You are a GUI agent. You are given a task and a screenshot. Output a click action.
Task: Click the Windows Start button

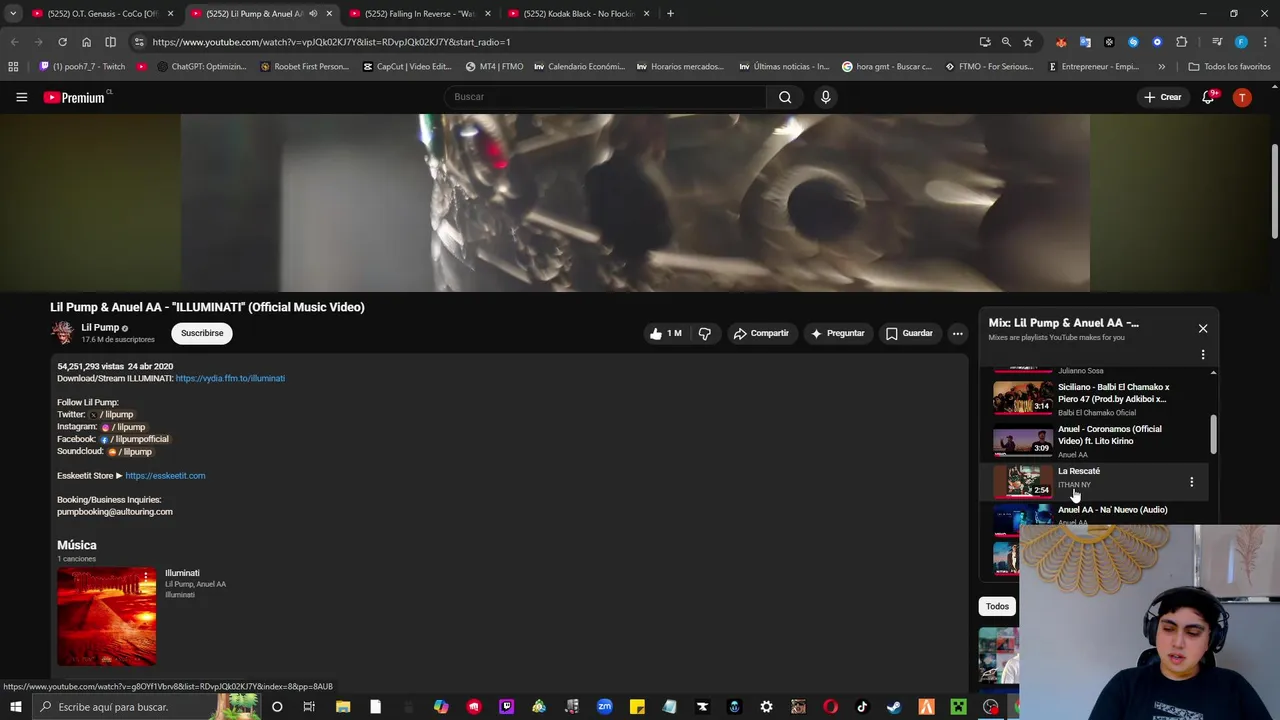point(15,707)
